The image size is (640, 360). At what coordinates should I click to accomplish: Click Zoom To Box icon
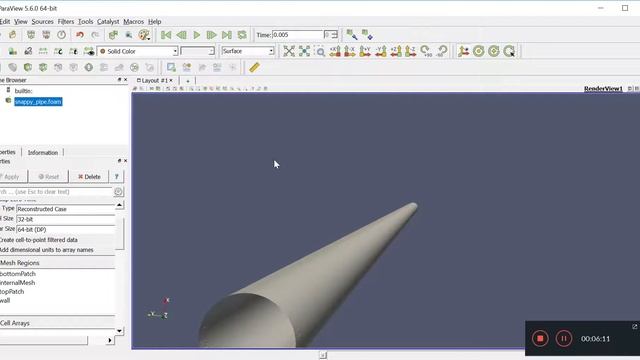pyautogui.click(x=320, y=51)
